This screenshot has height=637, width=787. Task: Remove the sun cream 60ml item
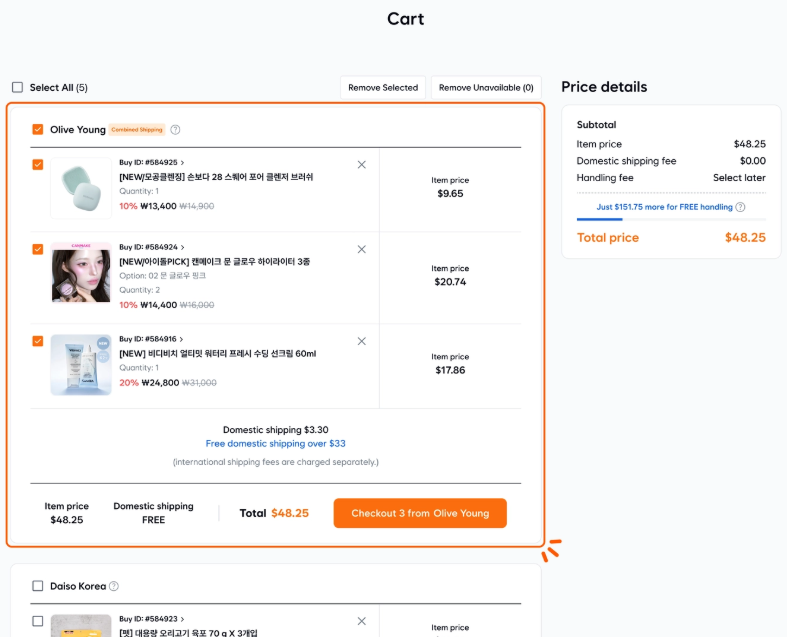pyautogui.click(x=362, y=341)
